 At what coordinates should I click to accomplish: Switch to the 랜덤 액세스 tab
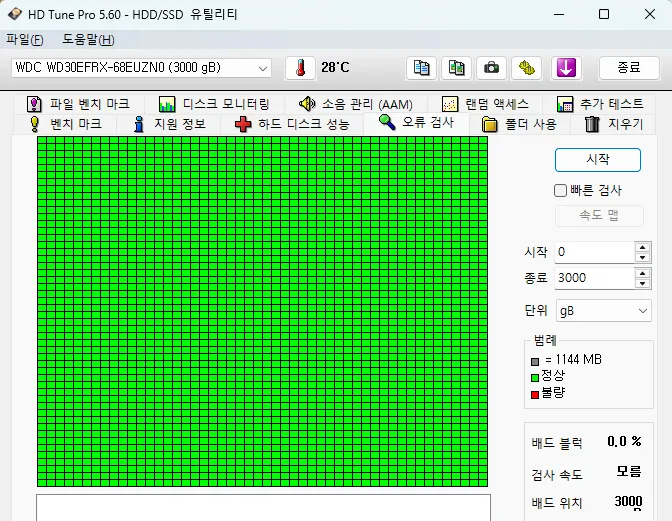click(x=485, y=104)
